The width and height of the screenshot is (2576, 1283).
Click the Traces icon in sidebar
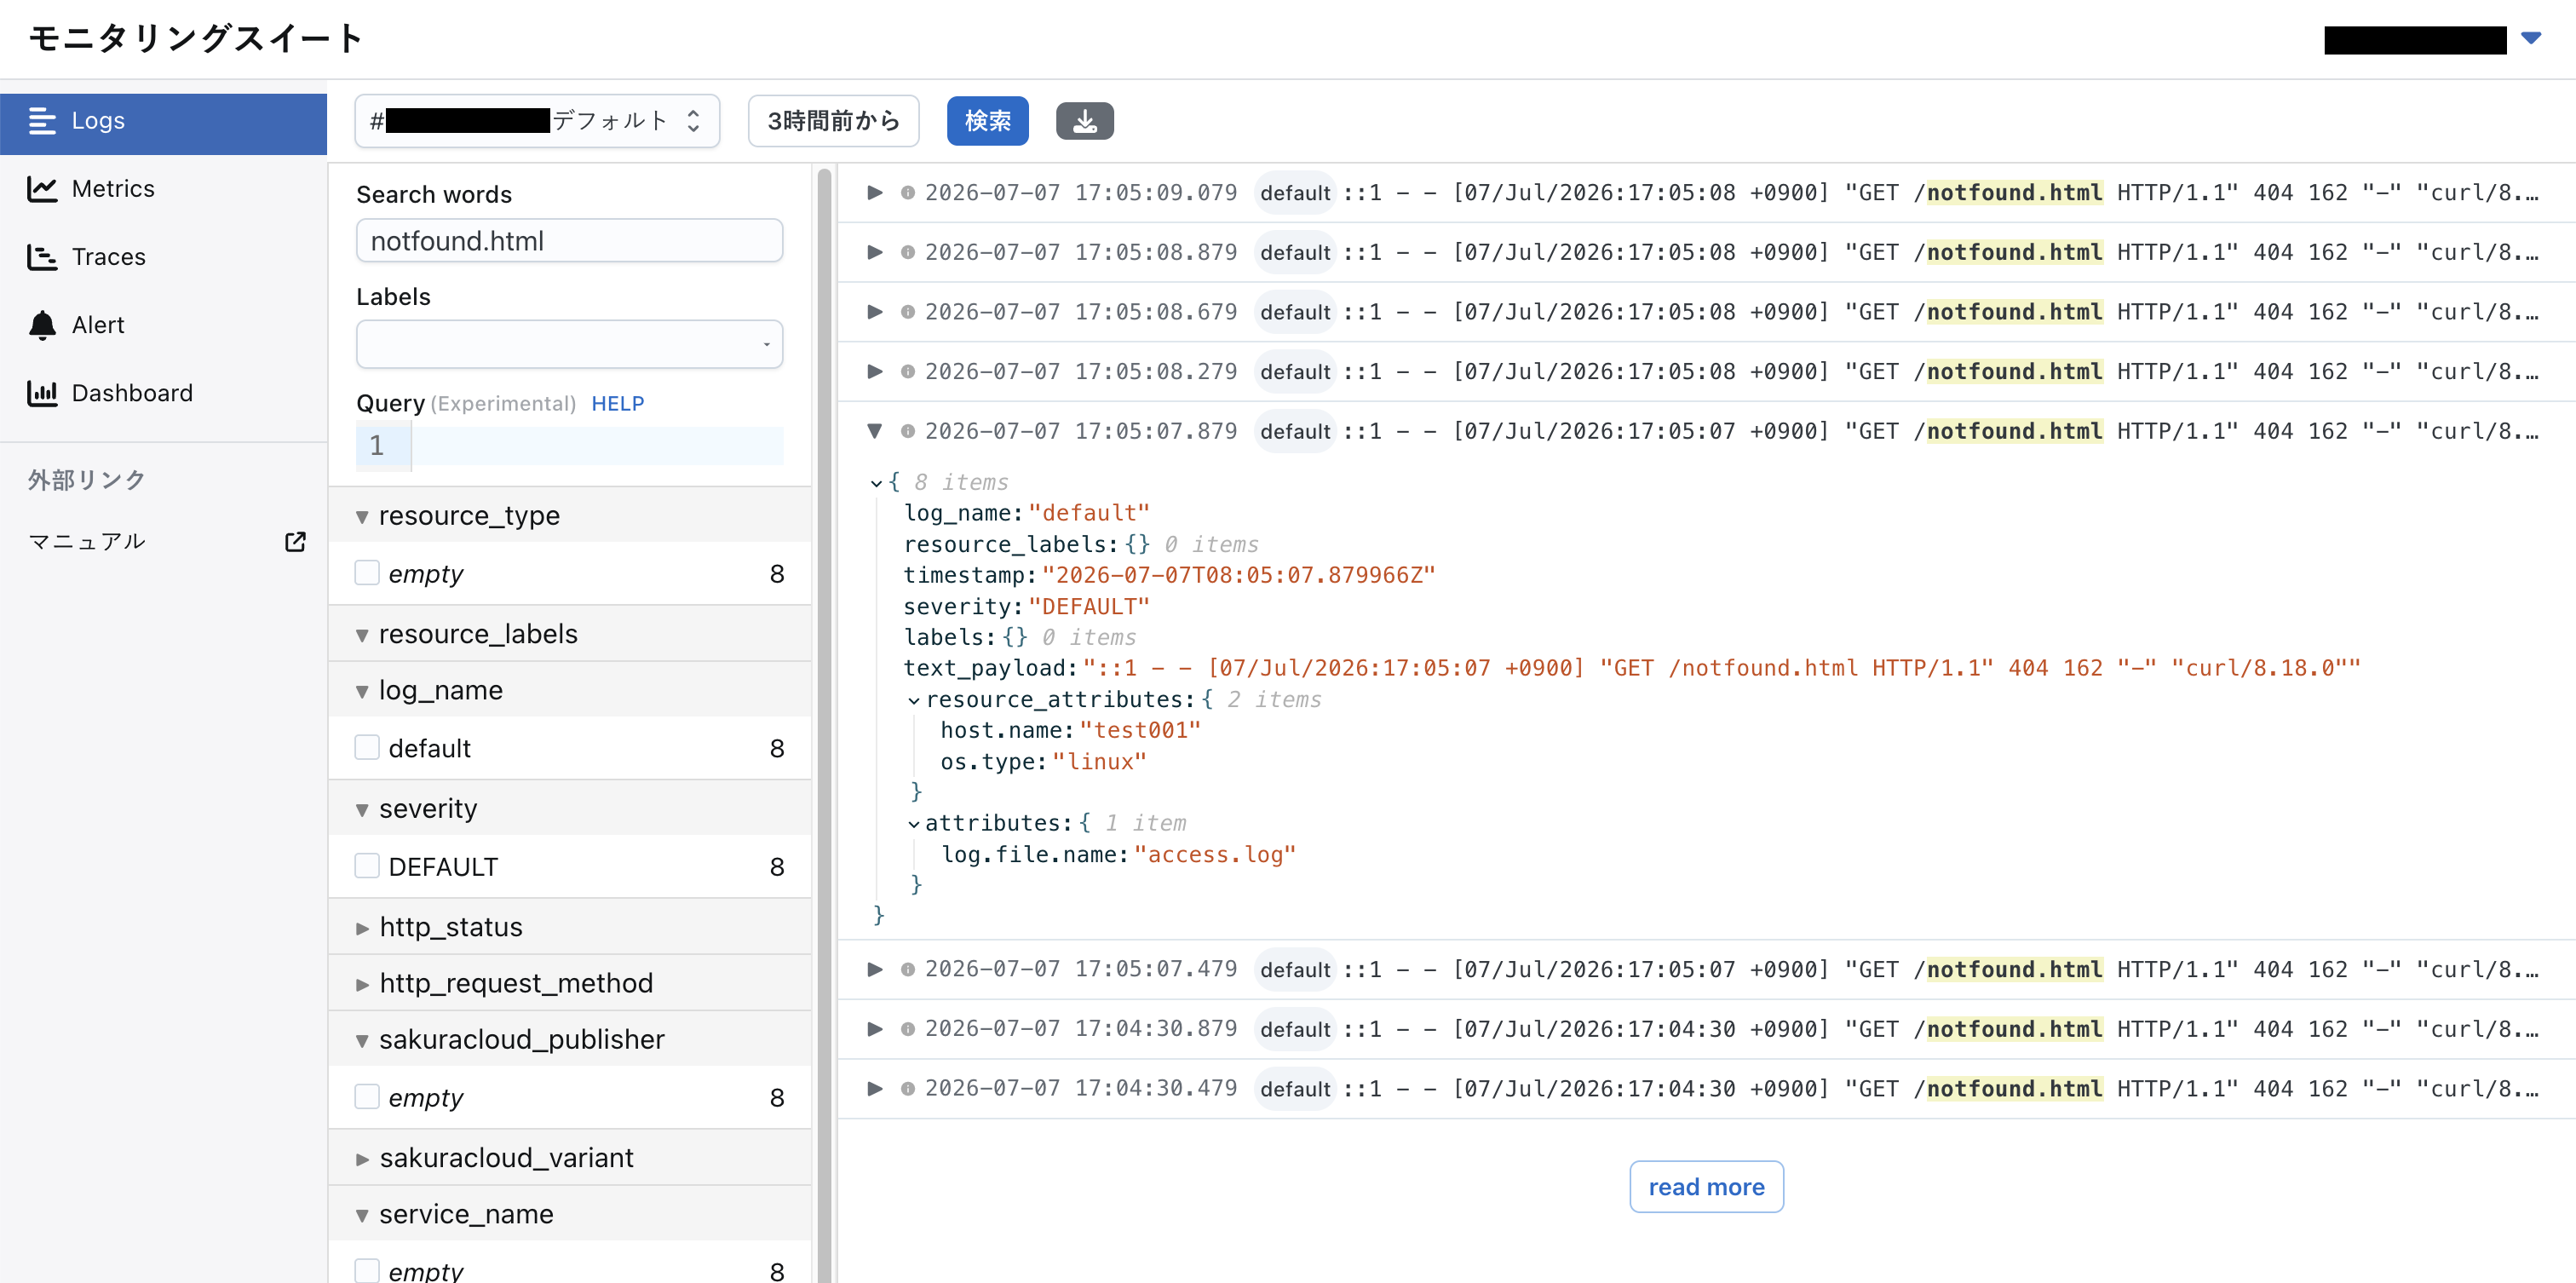point(42,257)
